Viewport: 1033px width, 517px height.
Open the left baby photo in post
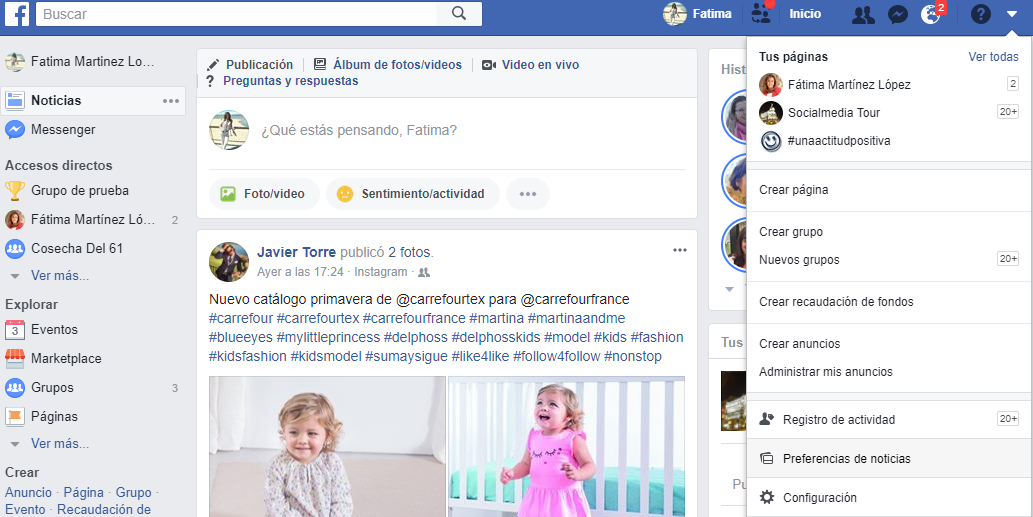click(327, 447)
